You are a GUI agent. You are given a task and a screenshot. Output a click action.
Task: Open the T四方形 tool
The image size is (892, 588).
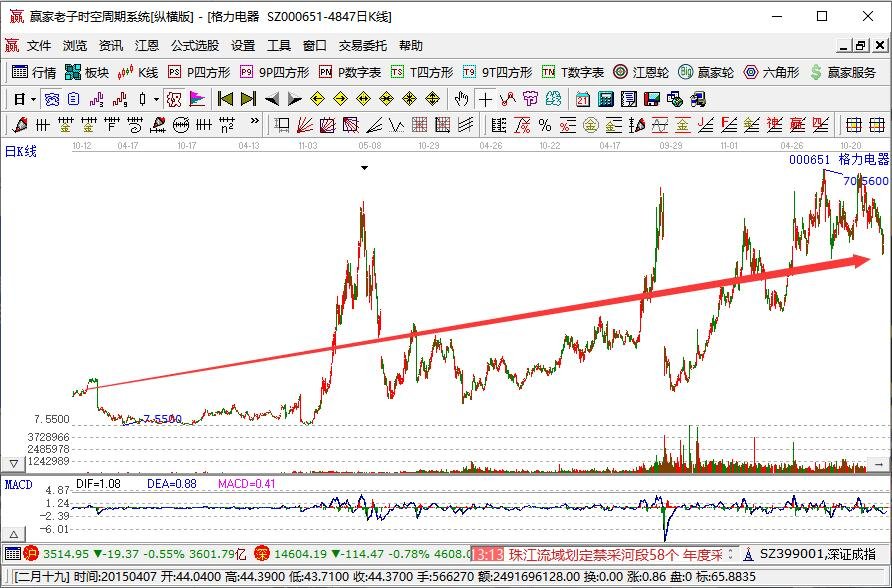click(x=422, y=72)
